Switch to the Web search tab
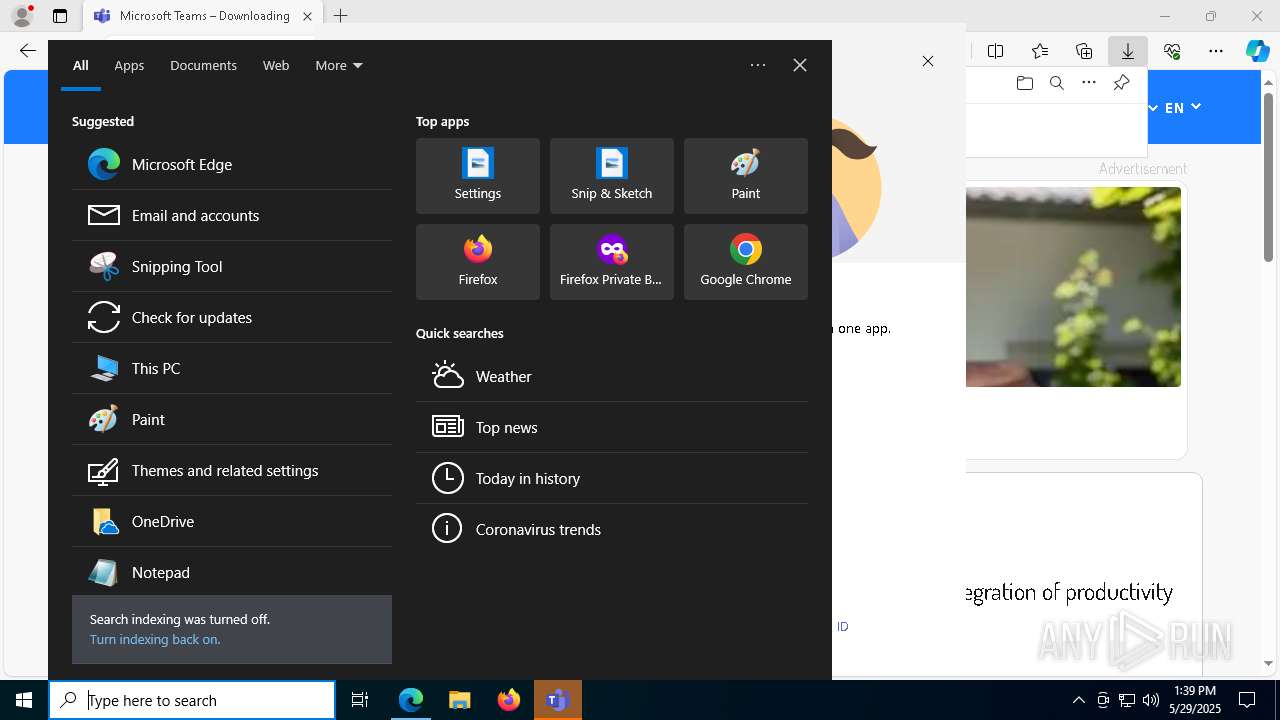 pyautogui.click(x=276, y=65)
